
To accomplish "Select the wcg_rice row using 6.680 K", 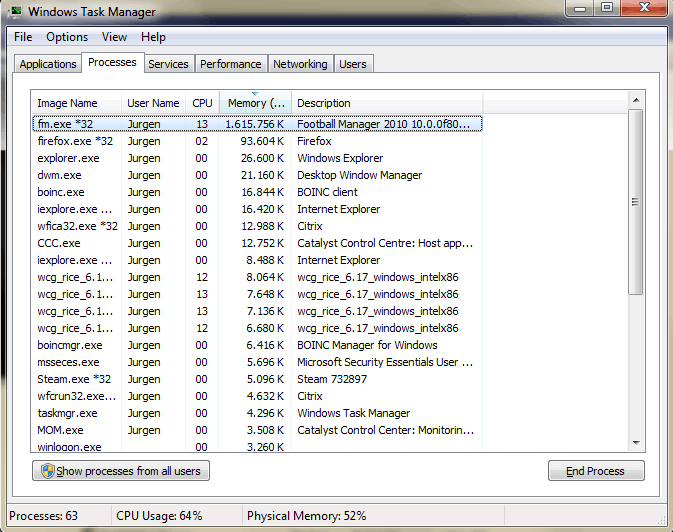I will coord(257,328).
